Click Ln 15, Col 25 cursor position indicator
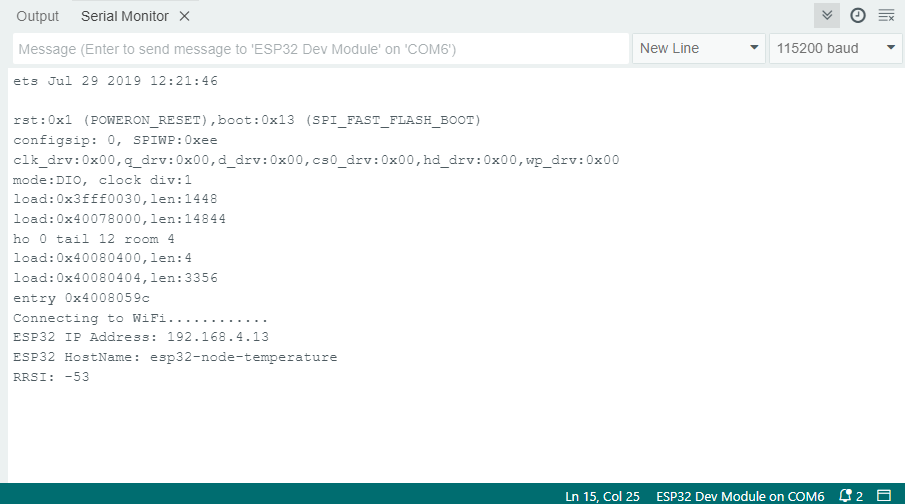 tap(602, 496)
